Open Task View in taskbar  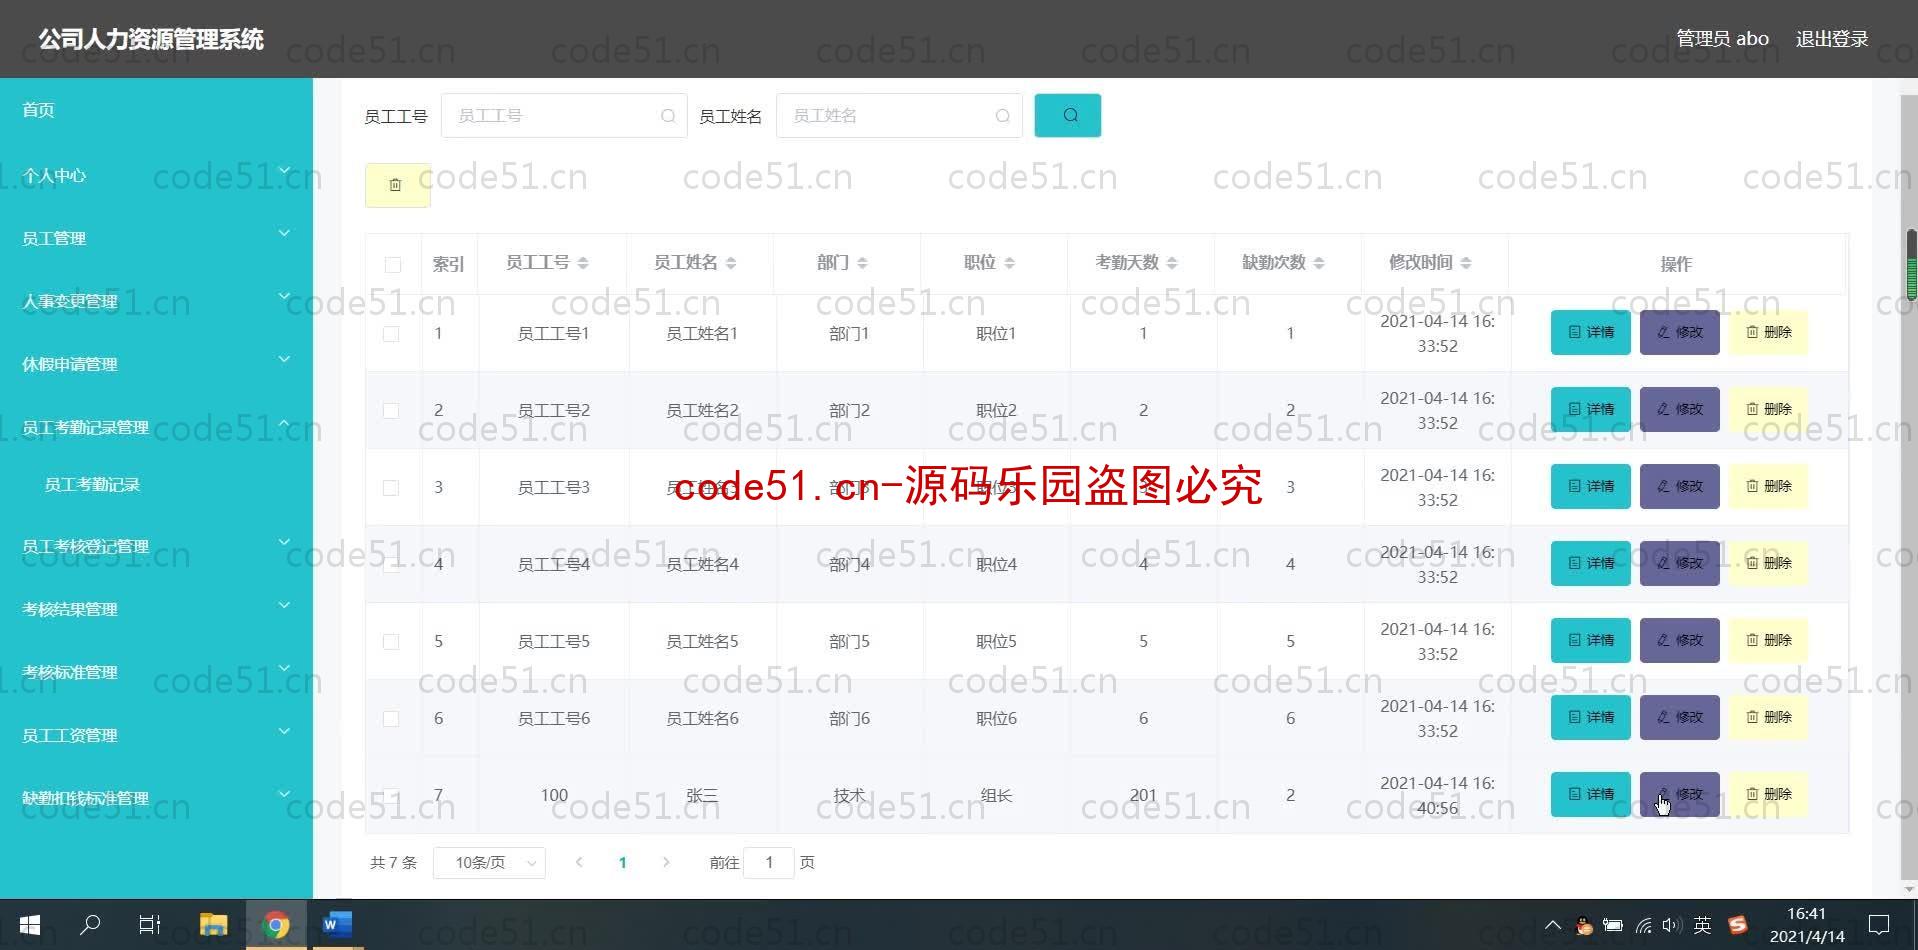pos(150,925)
